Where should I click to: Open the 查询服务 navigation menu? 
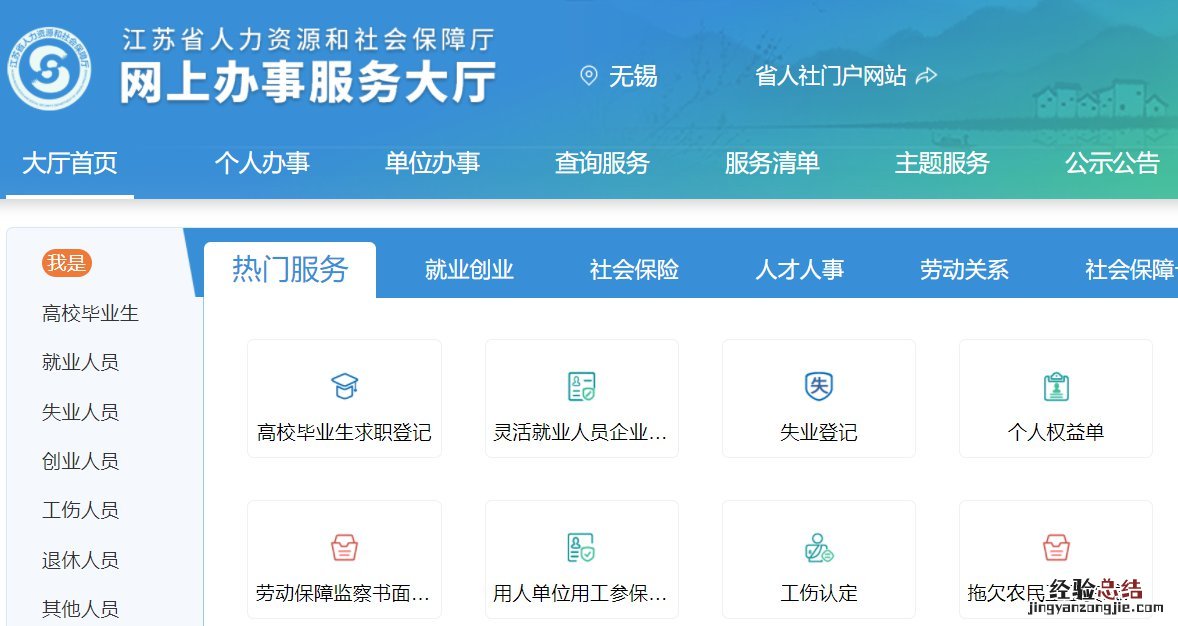[602, 163]
